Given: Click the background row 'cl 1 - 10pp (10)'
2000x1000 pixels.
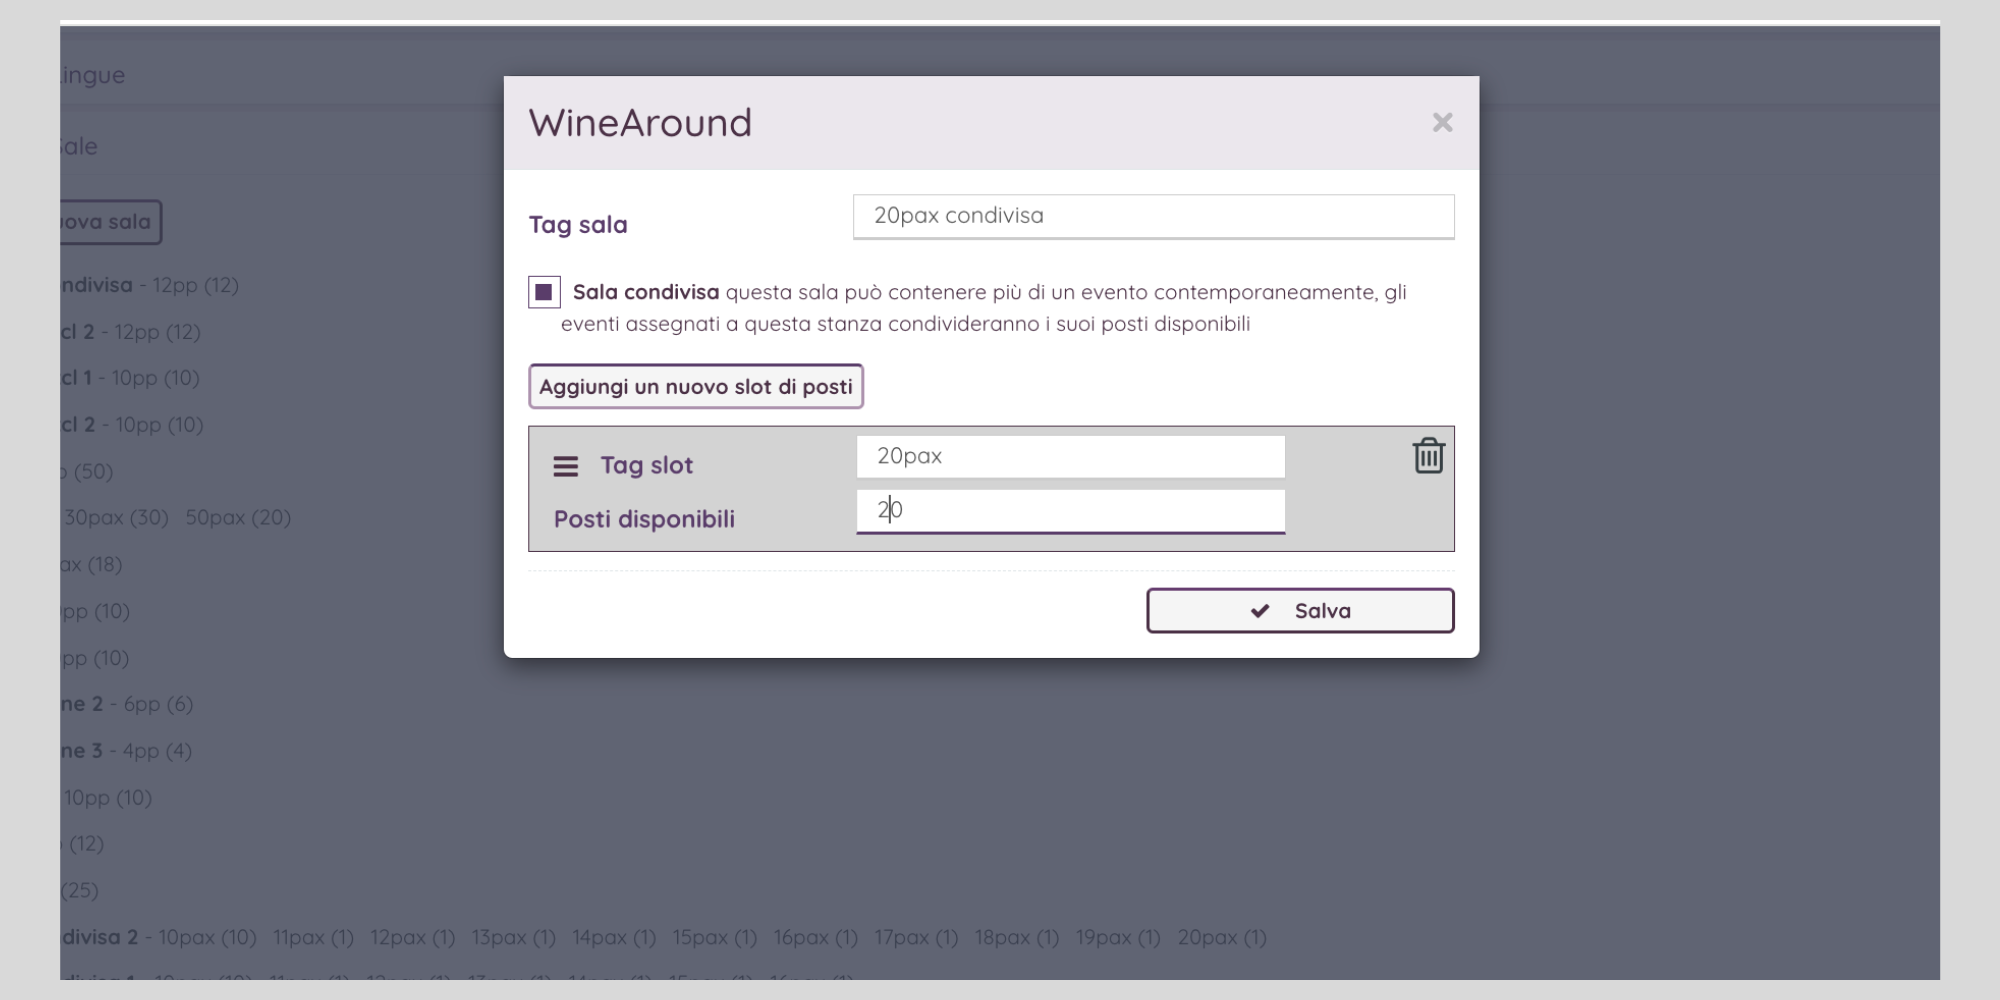Looking at the screenshot, I should (130, 378).
